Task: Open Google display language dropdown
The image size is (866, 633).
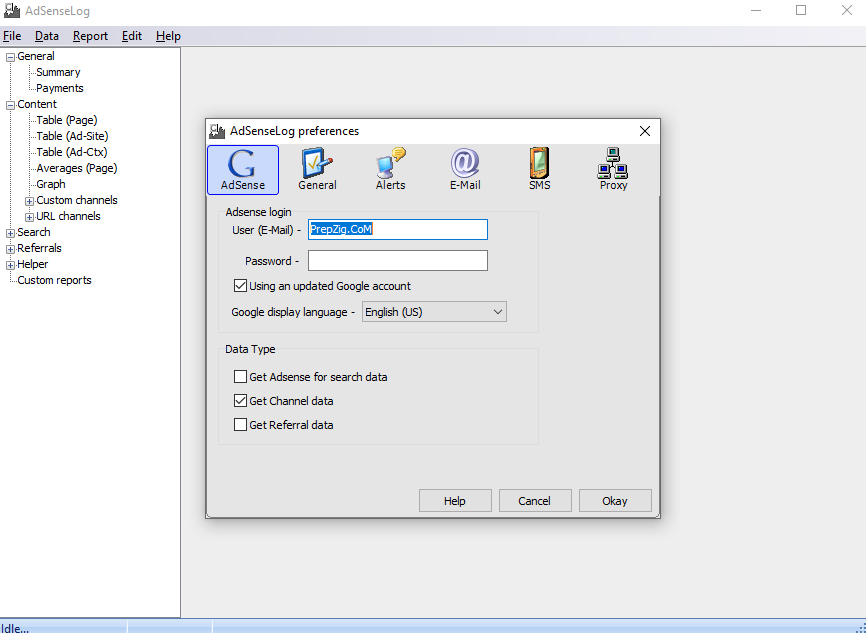Action: pyautogui.click(x=434, y=312)
